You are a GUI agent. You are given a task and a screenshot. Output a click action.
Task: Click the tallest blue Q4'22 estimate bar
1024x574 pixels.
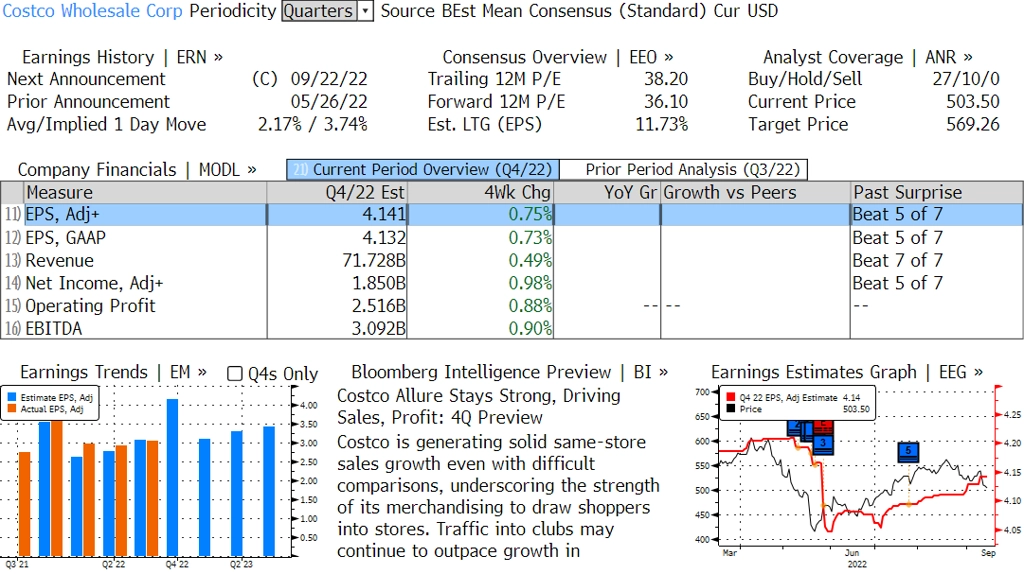172,478
